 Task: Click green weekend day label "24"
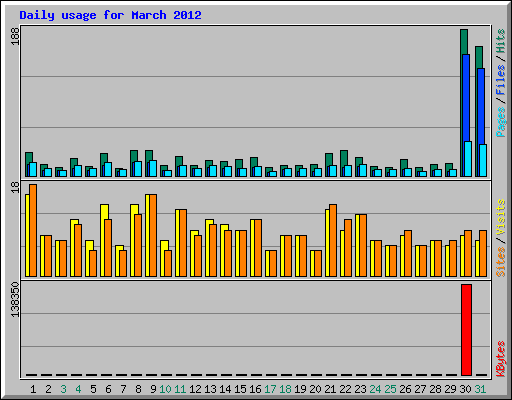375,389
